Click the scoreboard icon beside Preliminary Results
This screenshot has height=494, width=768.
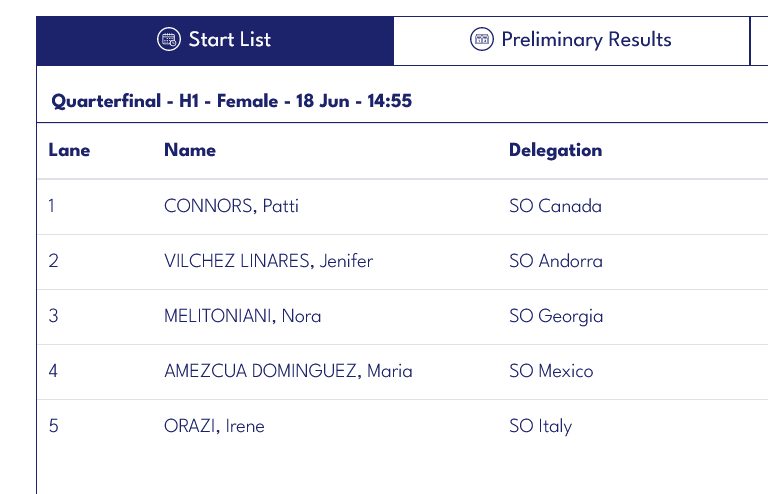click(x=482, y=39)
